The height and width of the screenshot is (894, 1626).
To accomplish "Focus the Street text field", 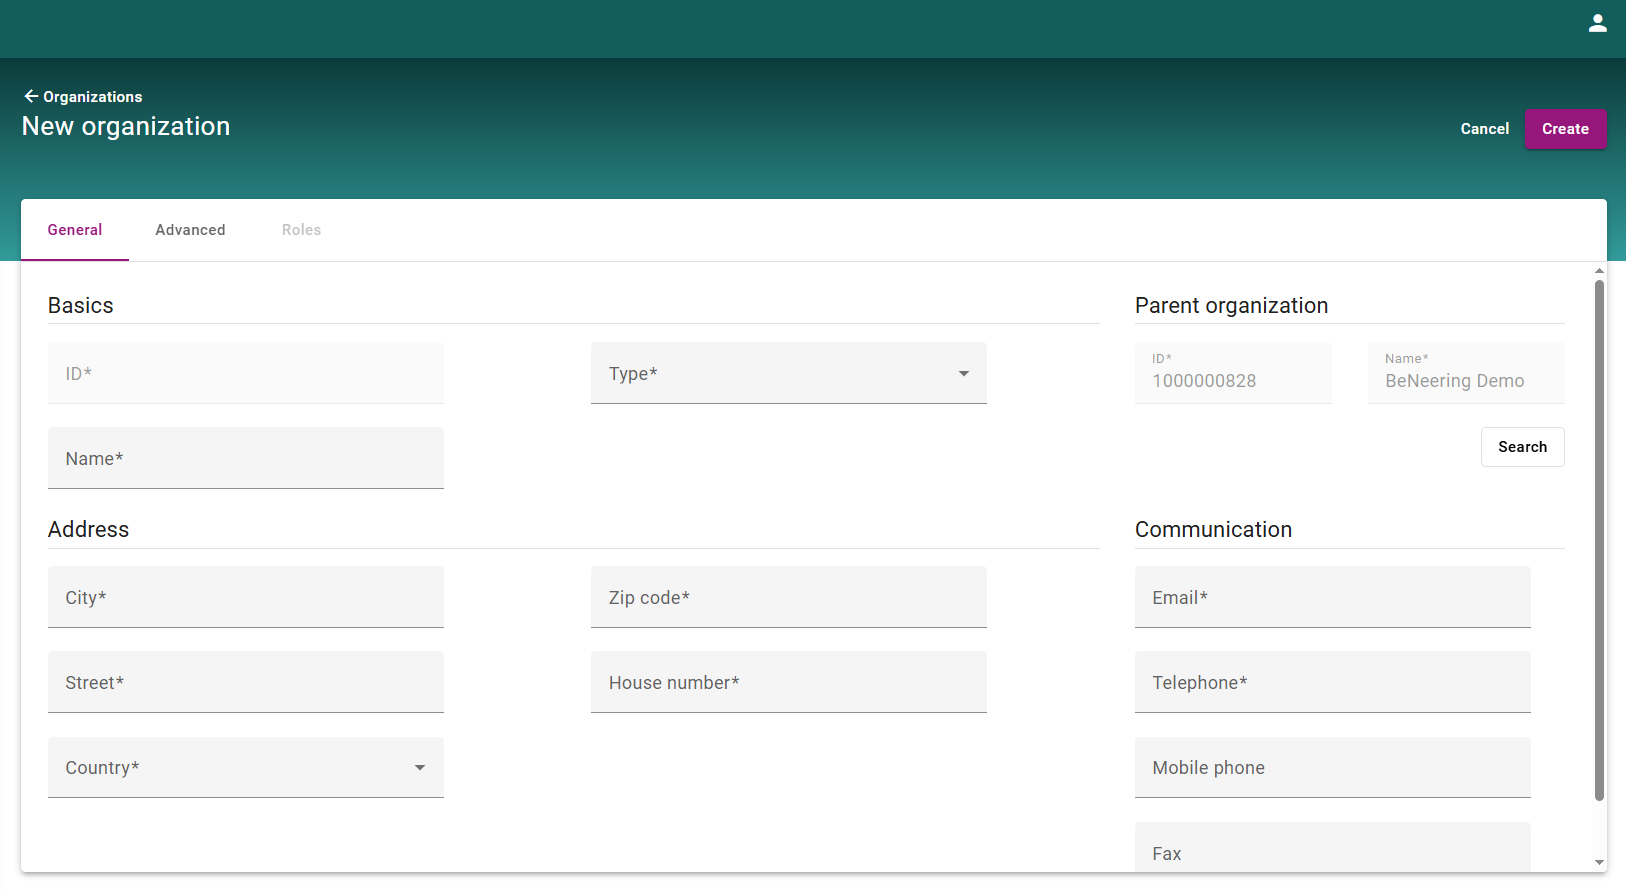I will click(245, 683).
